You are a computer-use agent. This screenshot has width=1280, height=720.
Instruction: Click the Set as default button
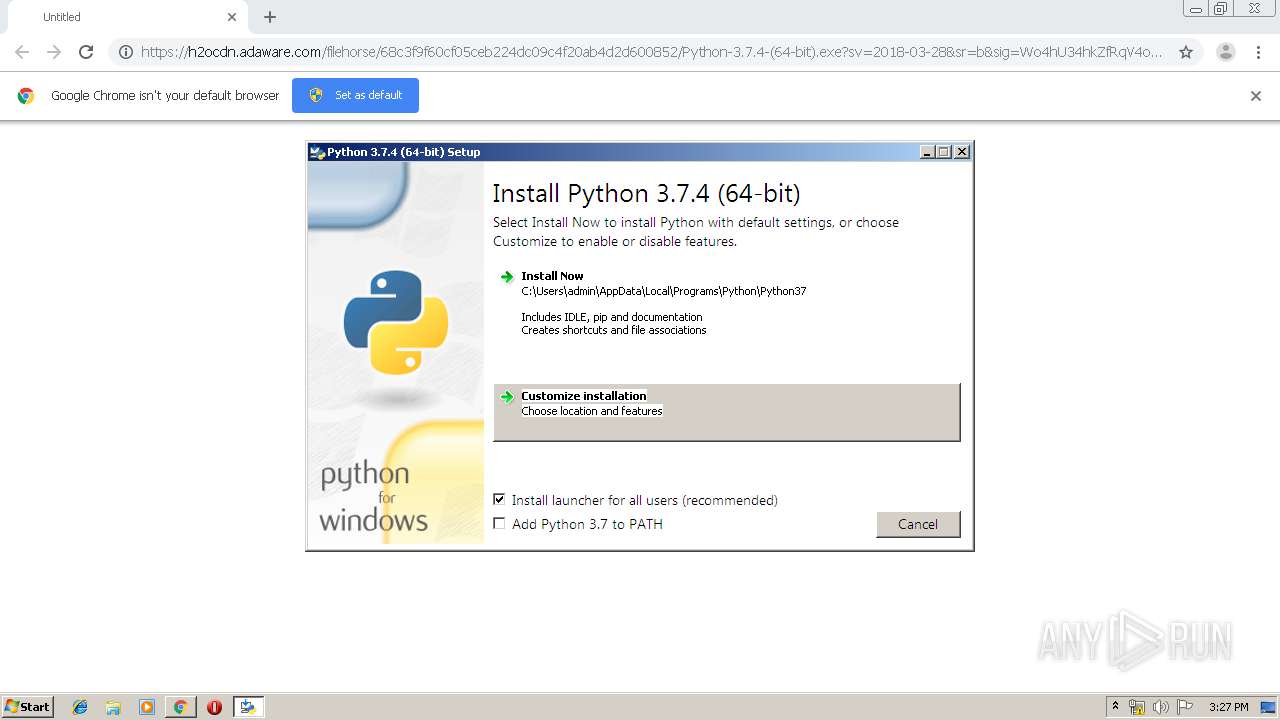355,95
